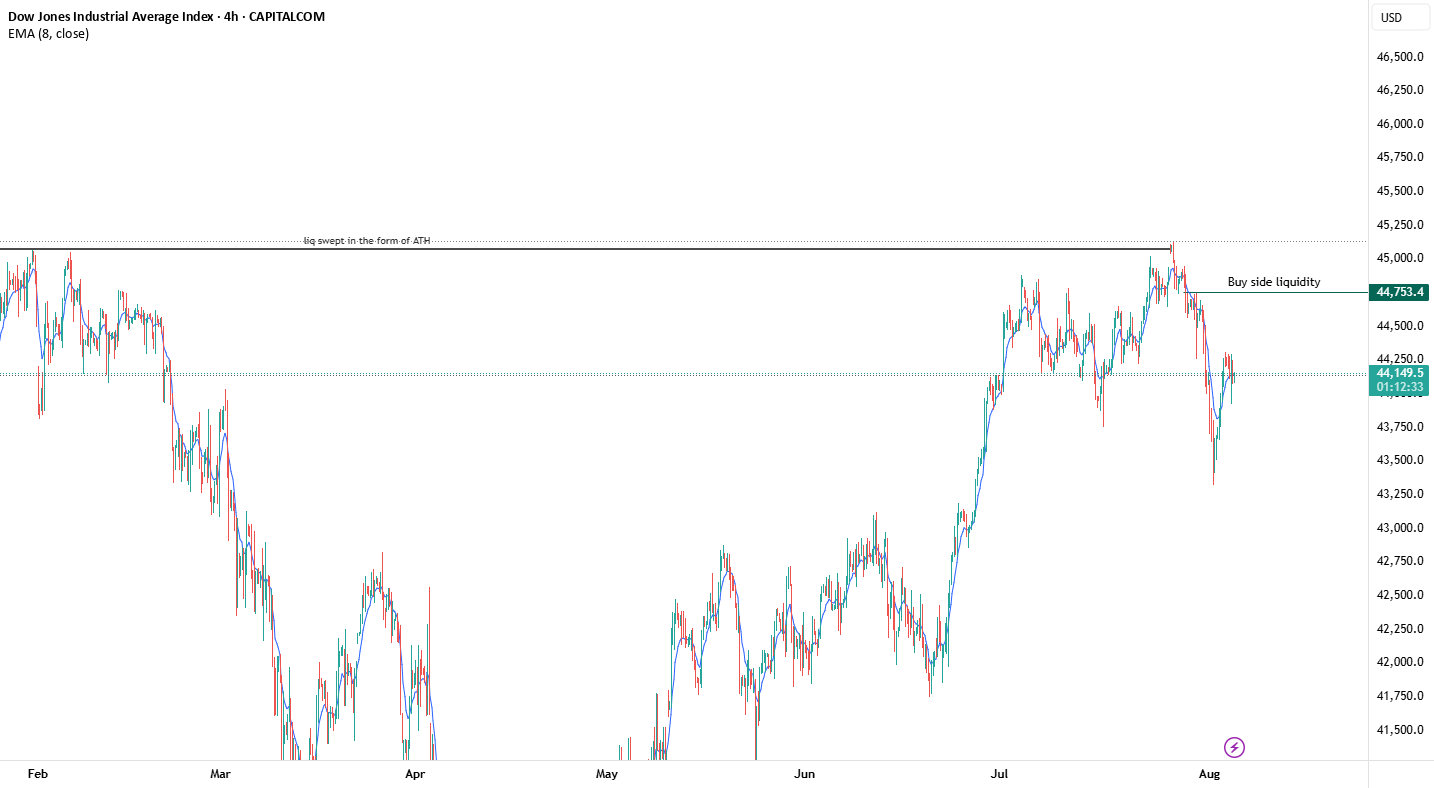
Task: Click the Jun label on time axis
Action: point(804,774)
